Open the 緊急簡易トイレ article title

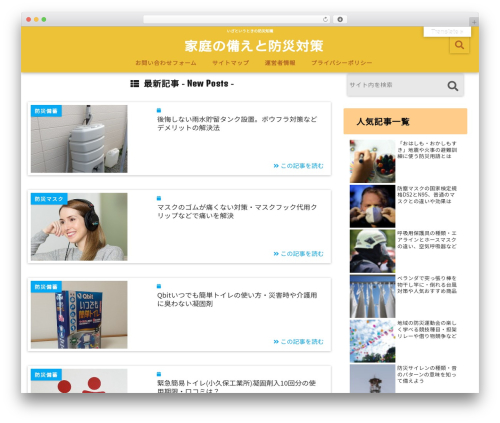[x=236, y=386]
